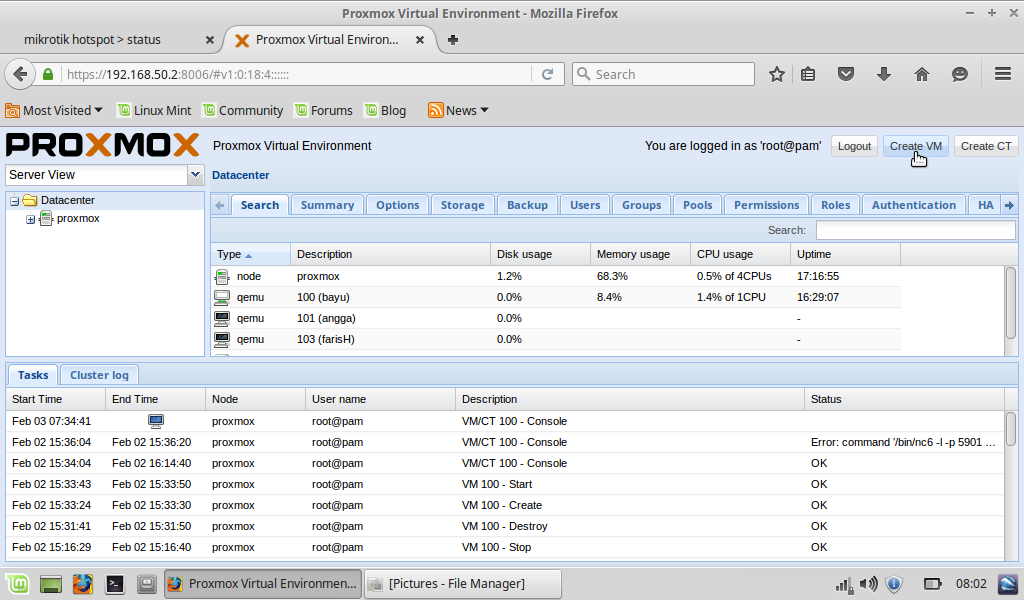Launch Firefox from the taskbar launcher
Viewport: 1024px width, 600px height.
coord(82,584)
